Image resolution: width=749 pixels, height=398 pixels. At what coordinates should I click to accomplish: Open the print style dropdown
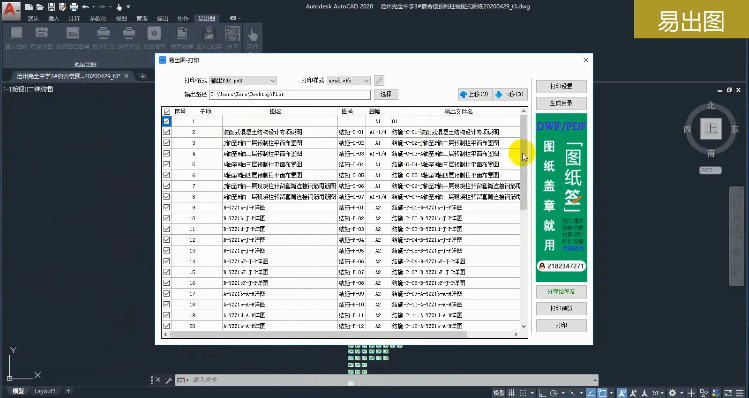click(x=349, y=81)
